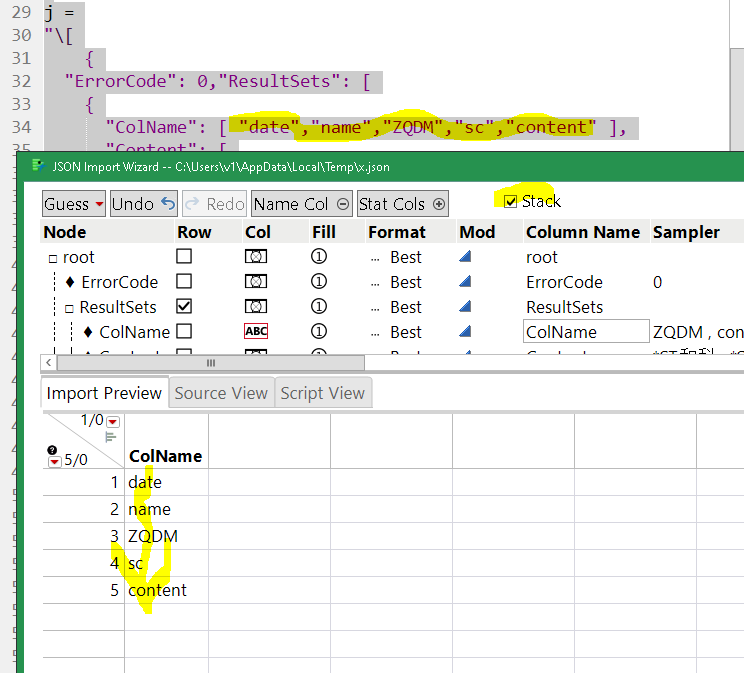Click the ABC column type icon for ColName

click(x=256, y=332)
